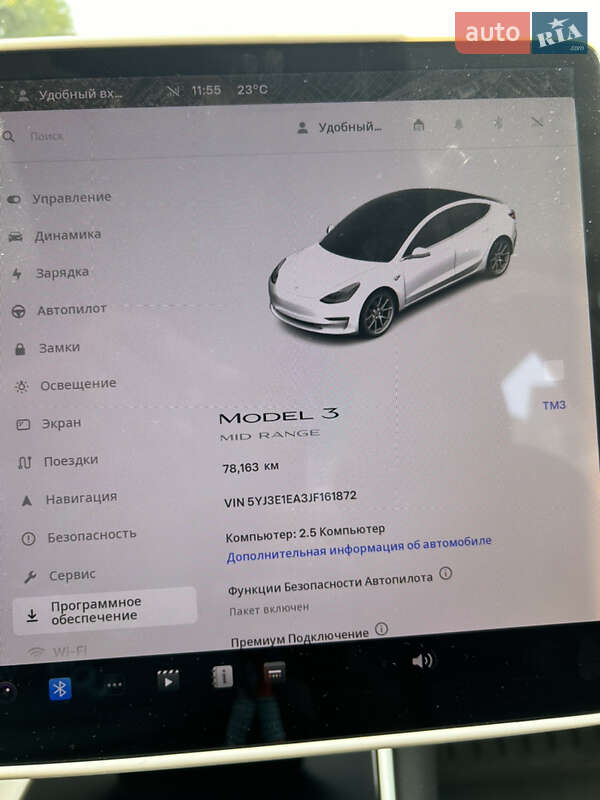Open status bar profile Удобный вх...
This screenshot has height=800, width=600.
70,95
